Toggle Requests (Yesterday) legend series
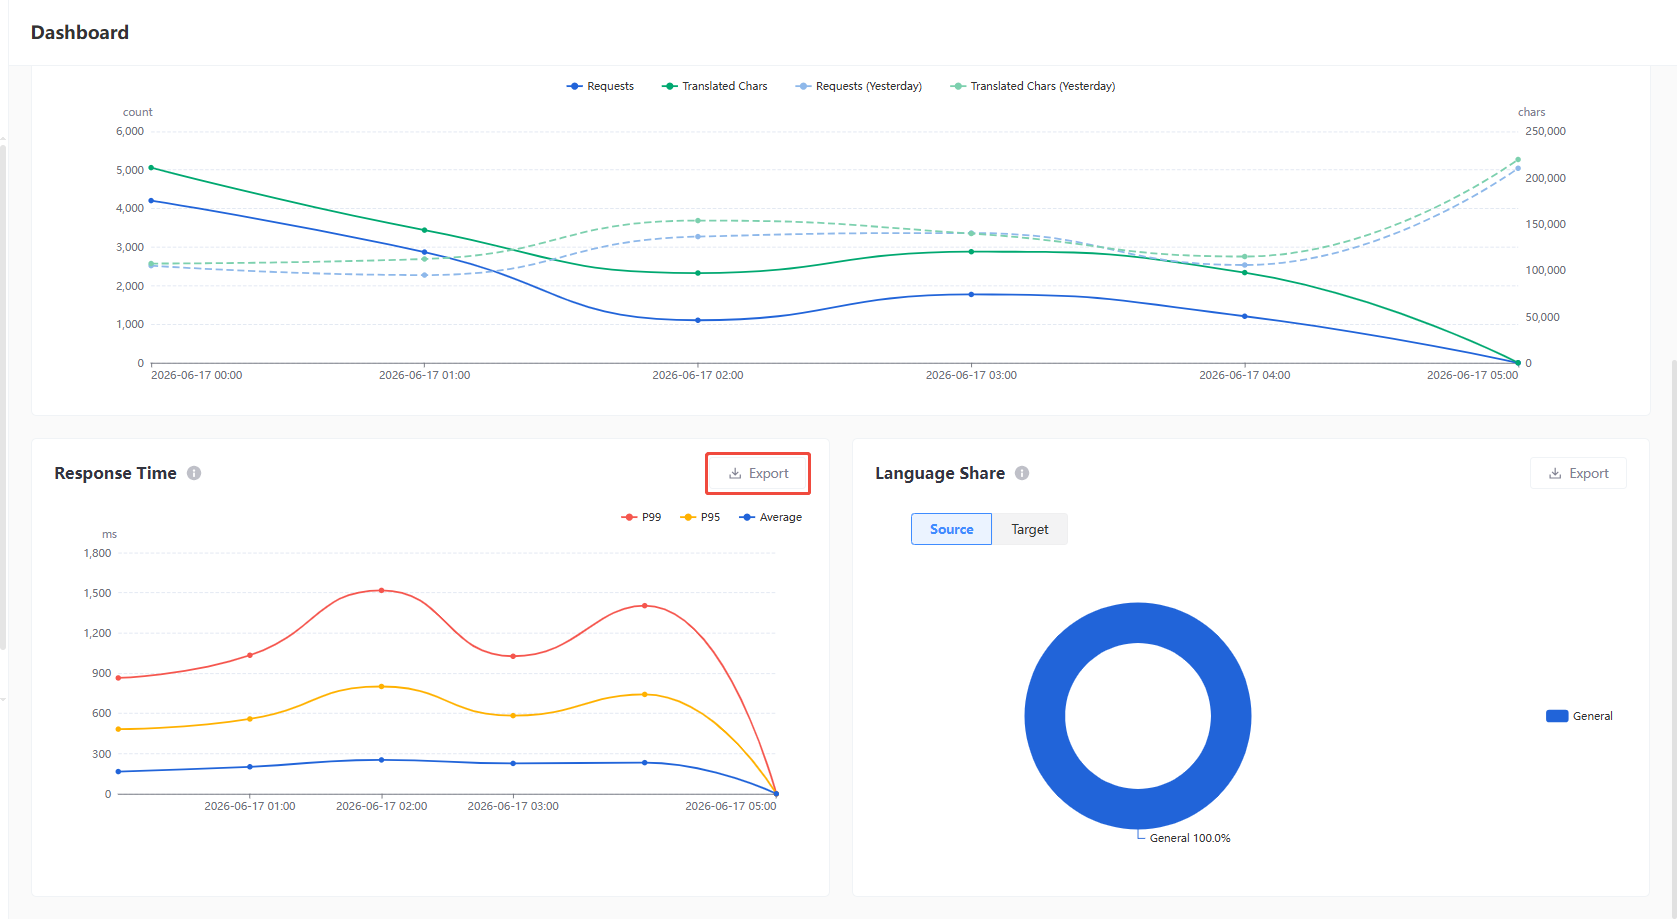The image size is (1677, 919). pyautogui.click(x=858, y=86)
